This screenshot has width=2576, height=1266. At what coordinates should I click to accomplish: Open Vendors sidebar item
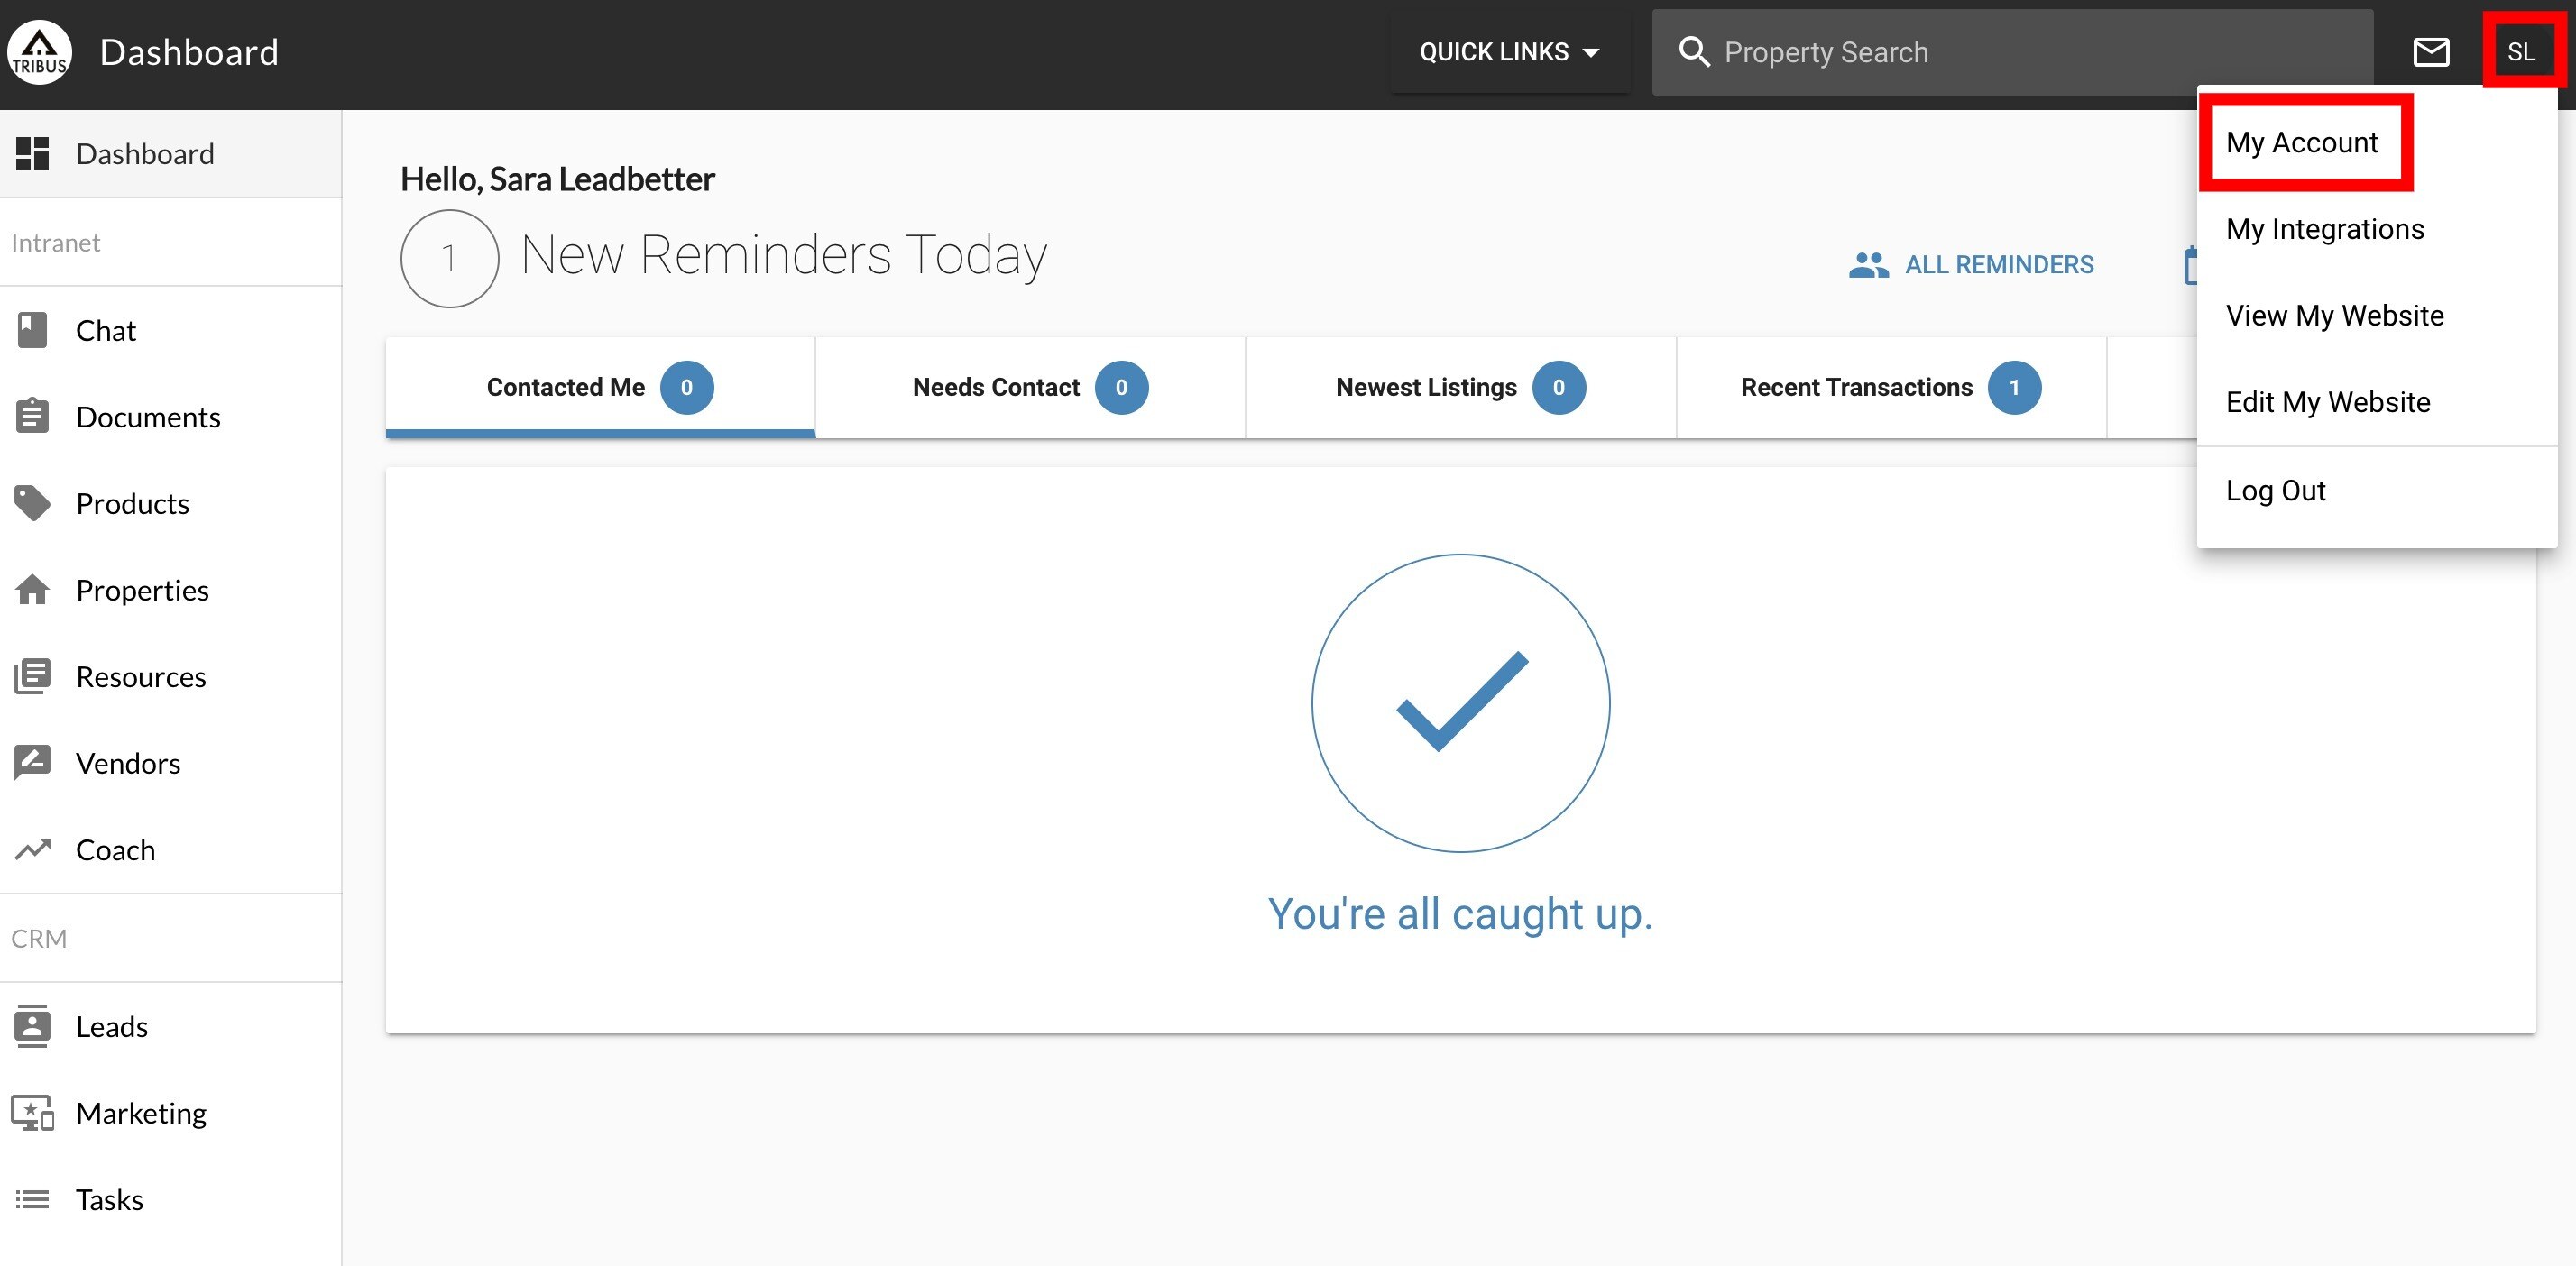pyautogui.click(x=170, y=763)
